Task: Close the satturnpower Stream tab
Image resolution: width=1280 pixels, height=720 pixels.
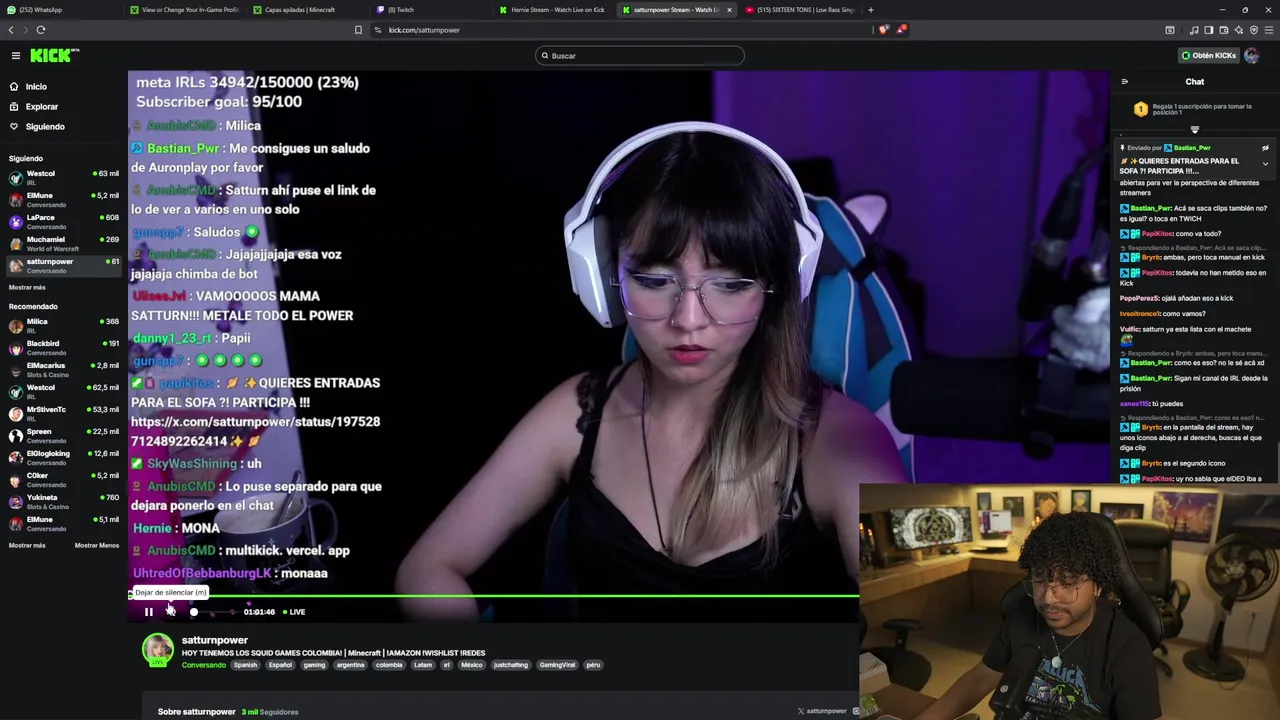Action: (729, 10)
